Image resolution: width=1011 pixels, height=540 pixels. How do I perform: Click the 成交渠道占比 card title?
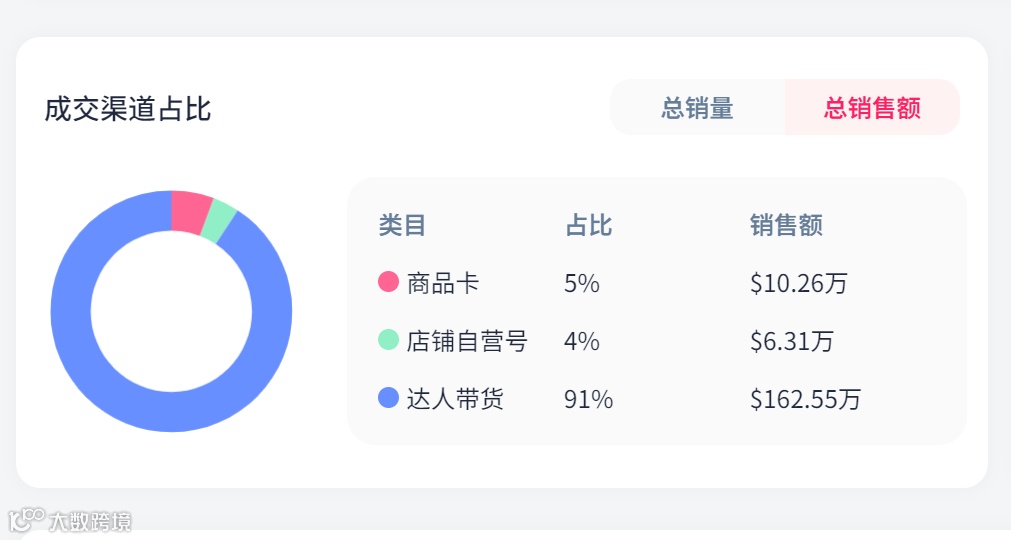click(128, 108)
